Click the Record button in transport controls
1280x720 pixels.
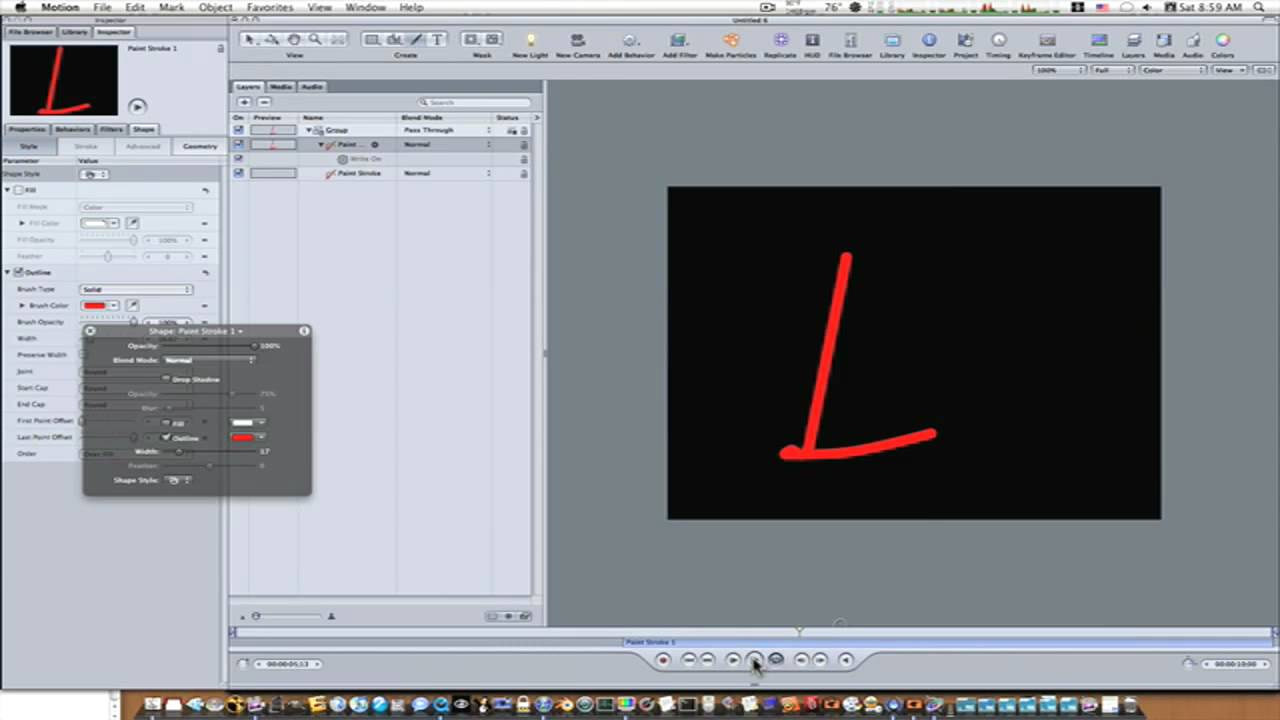663,660
